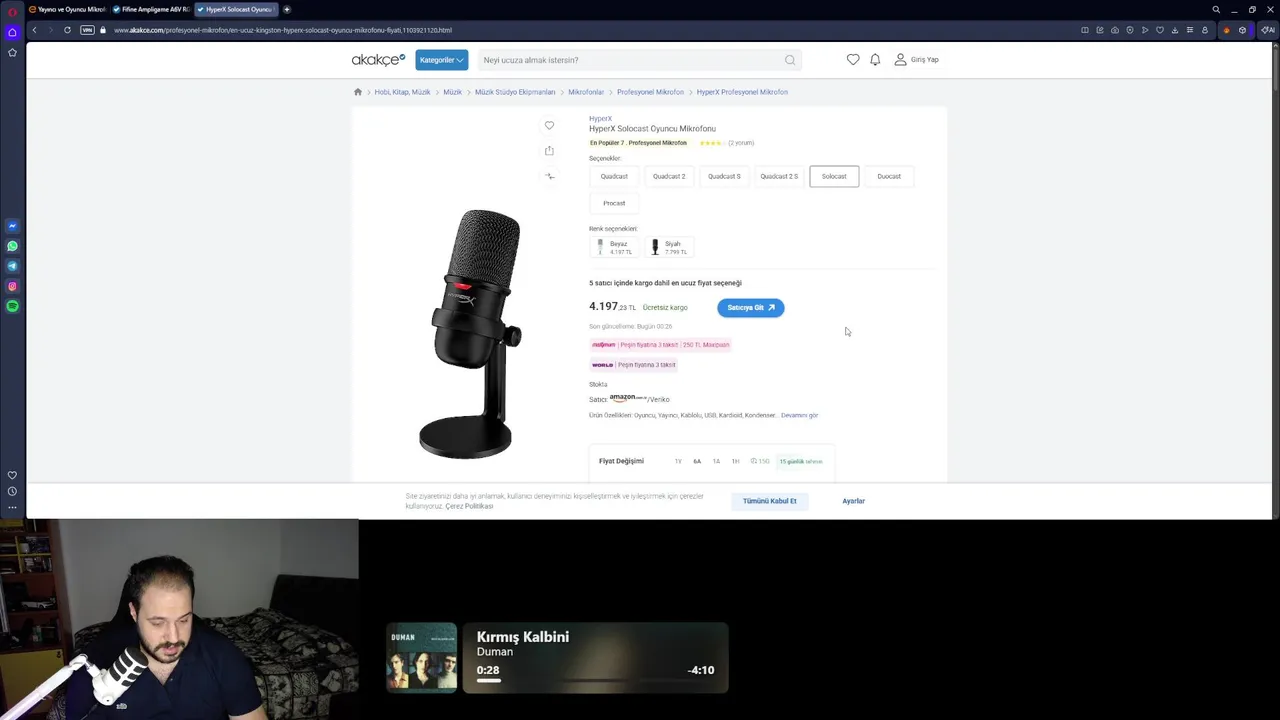Open the split-screen toolbar icon
The image size is (1280, 720).
coord(1085,30)
